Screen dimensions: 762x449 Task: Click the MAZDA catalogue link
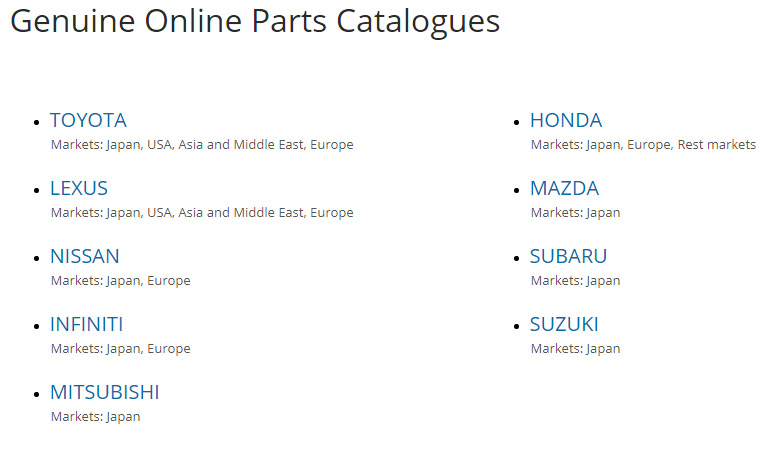(564, 189)
